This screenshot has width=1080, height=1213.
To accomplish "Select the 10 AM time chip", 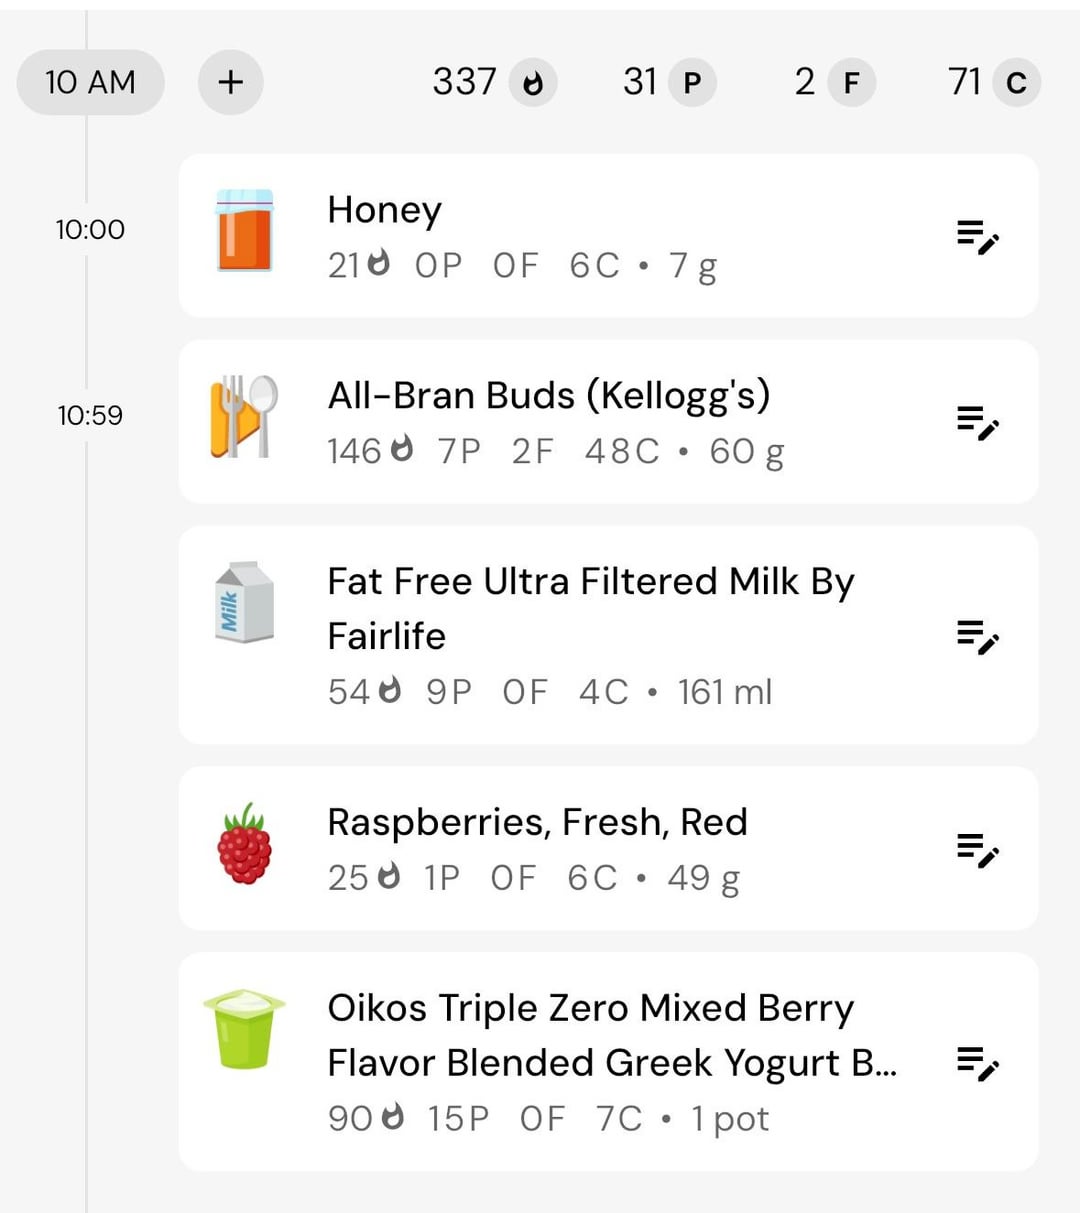I will tap(90, 82).
